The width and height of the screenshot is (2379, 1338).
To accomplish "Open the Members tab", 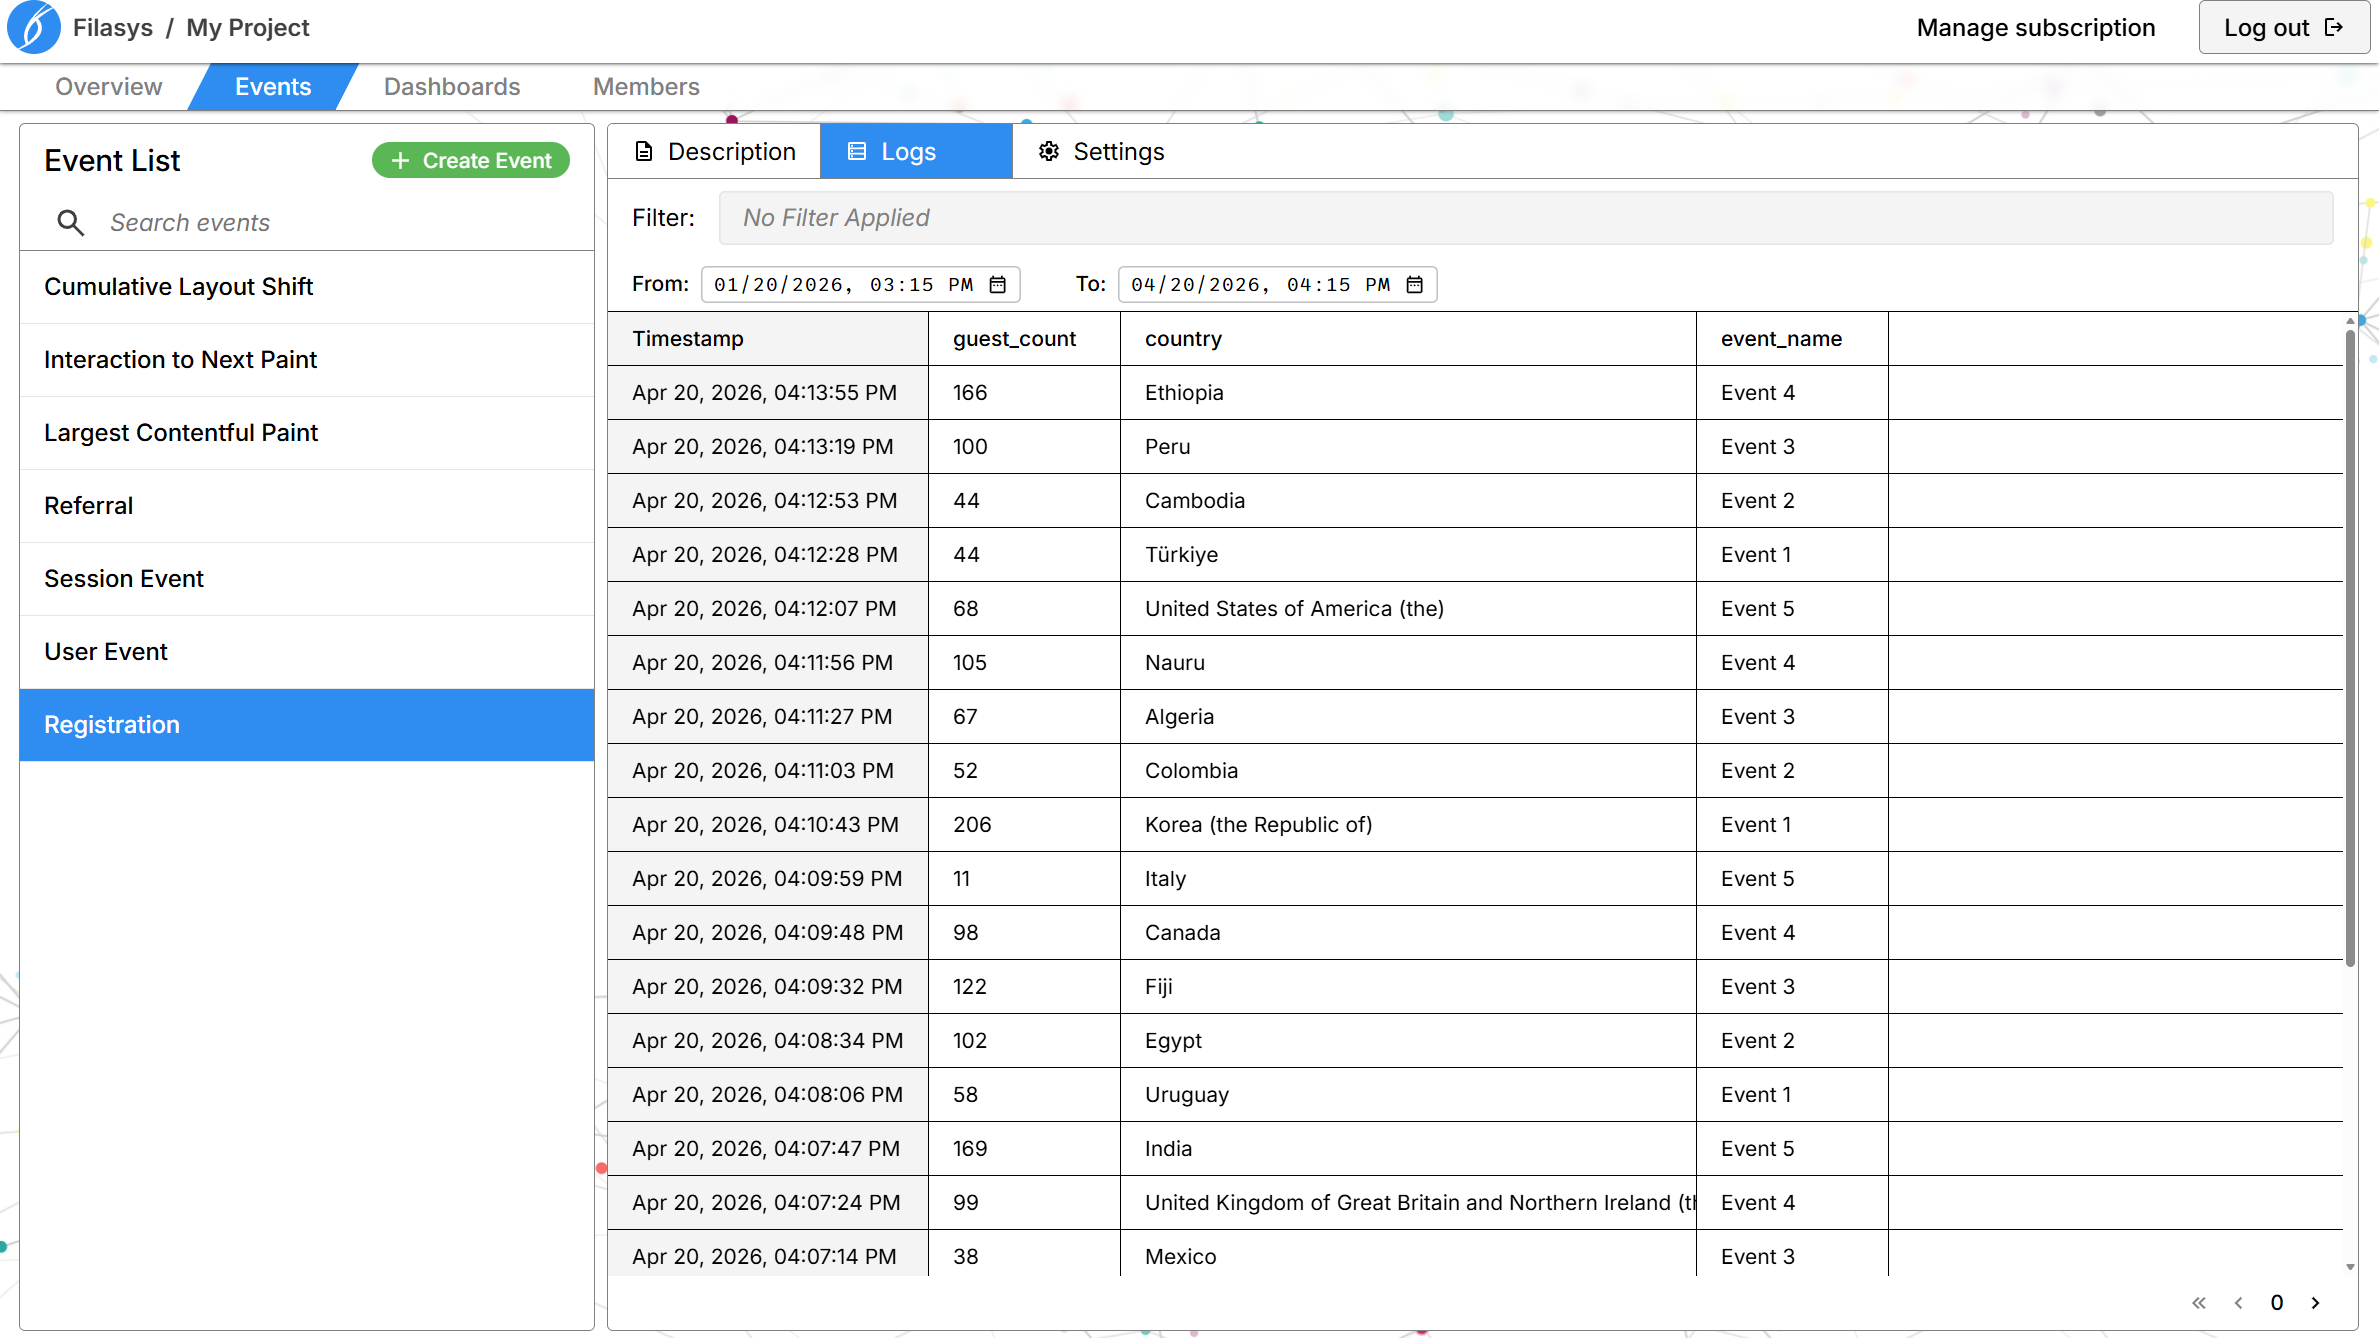I will [645, 87].
